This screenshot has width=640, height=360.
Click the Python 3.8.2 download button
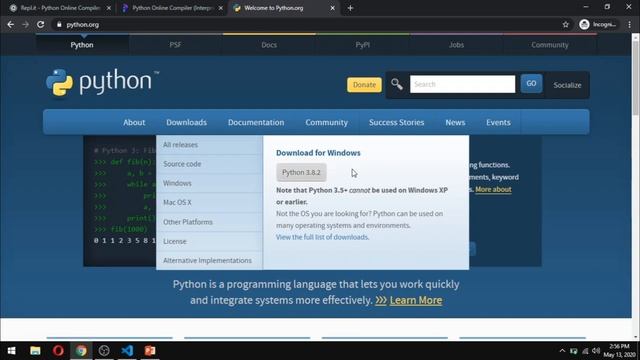point(301,172)
